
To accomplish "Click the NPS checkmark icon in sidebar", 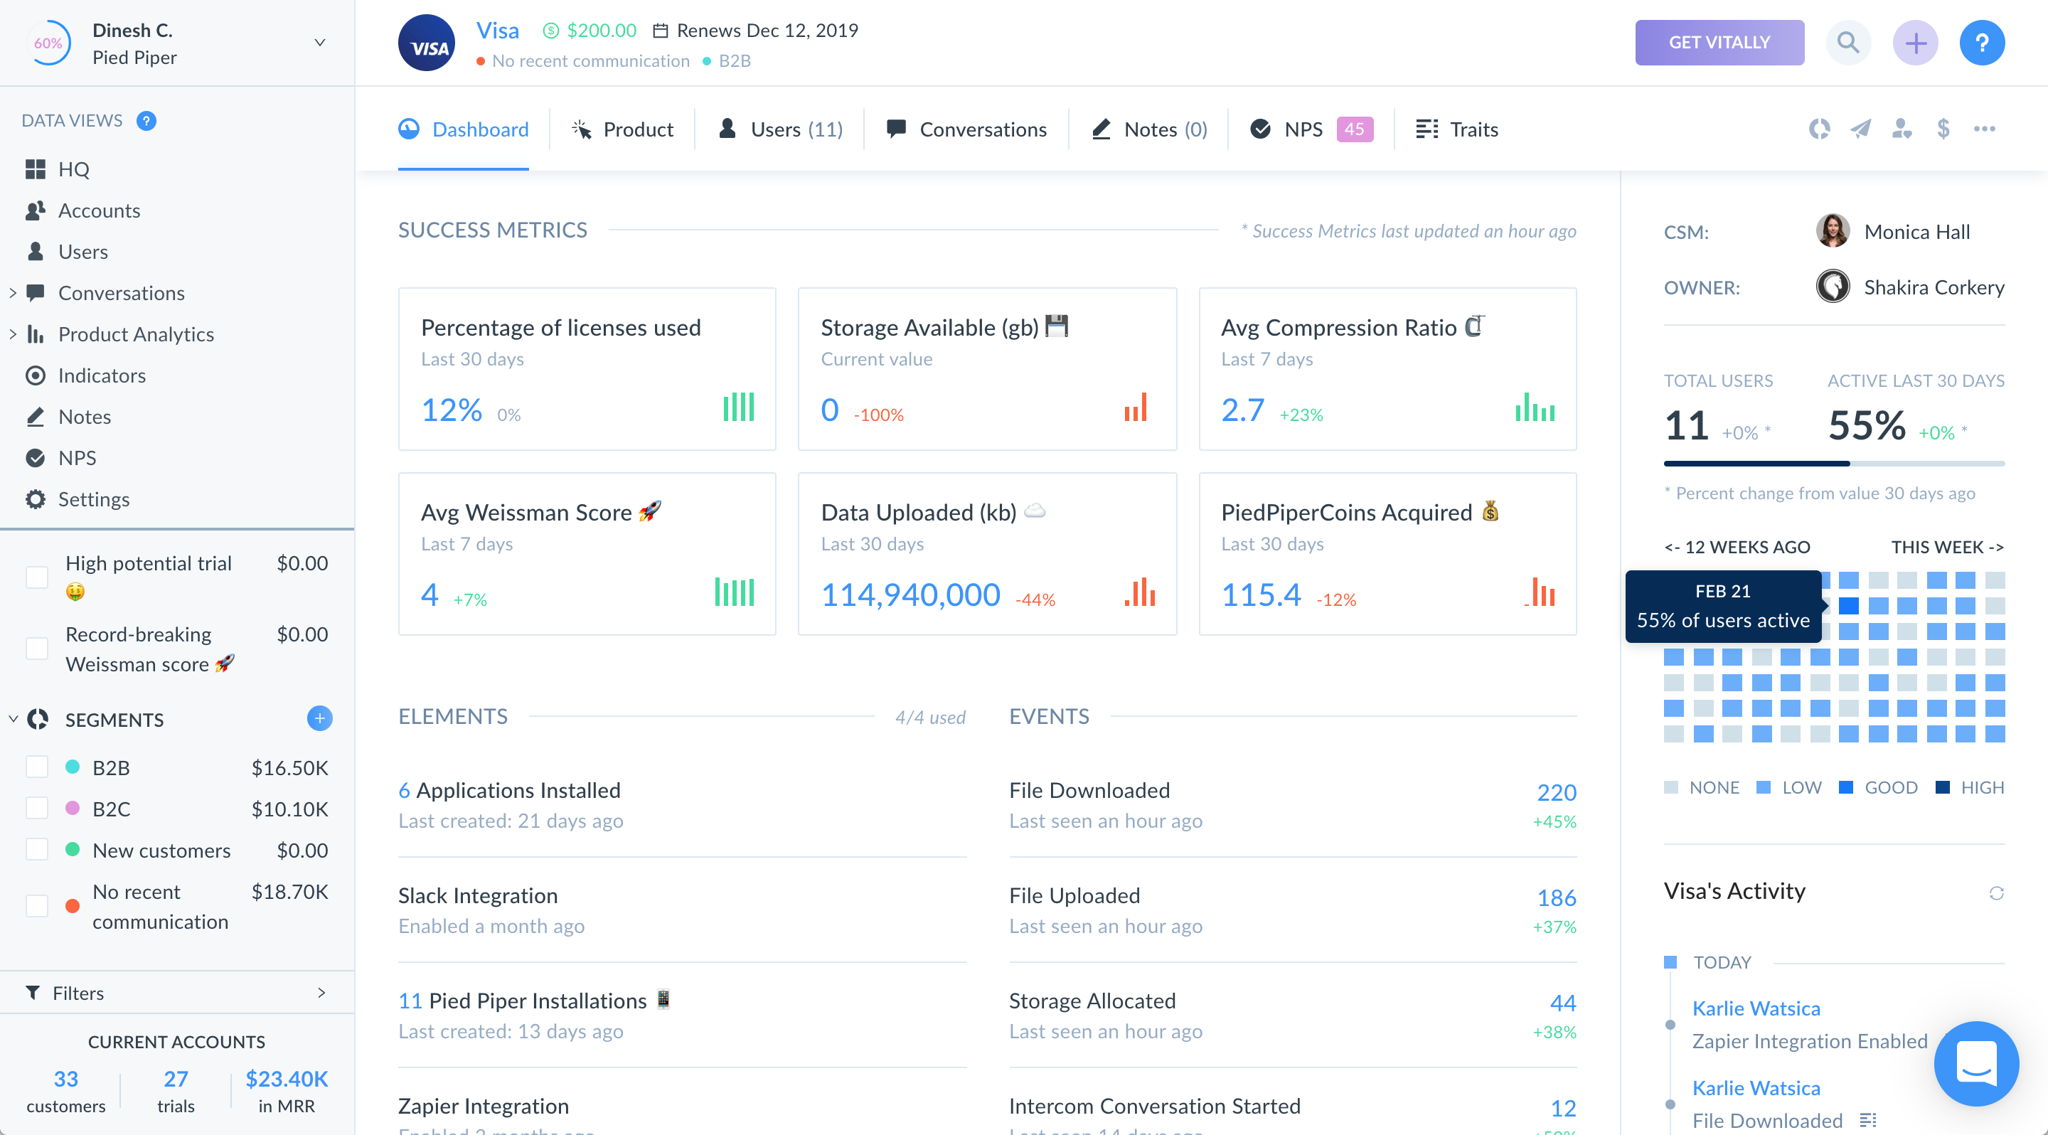I will (x=35, y=458).
